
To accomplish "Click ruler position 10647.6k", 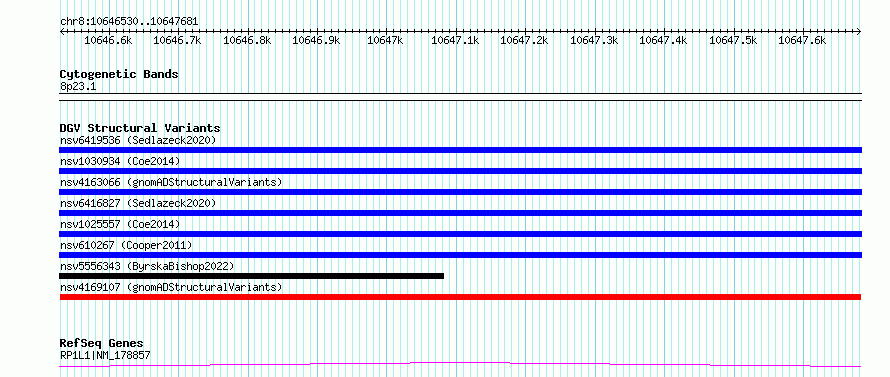I will [802, 40].
